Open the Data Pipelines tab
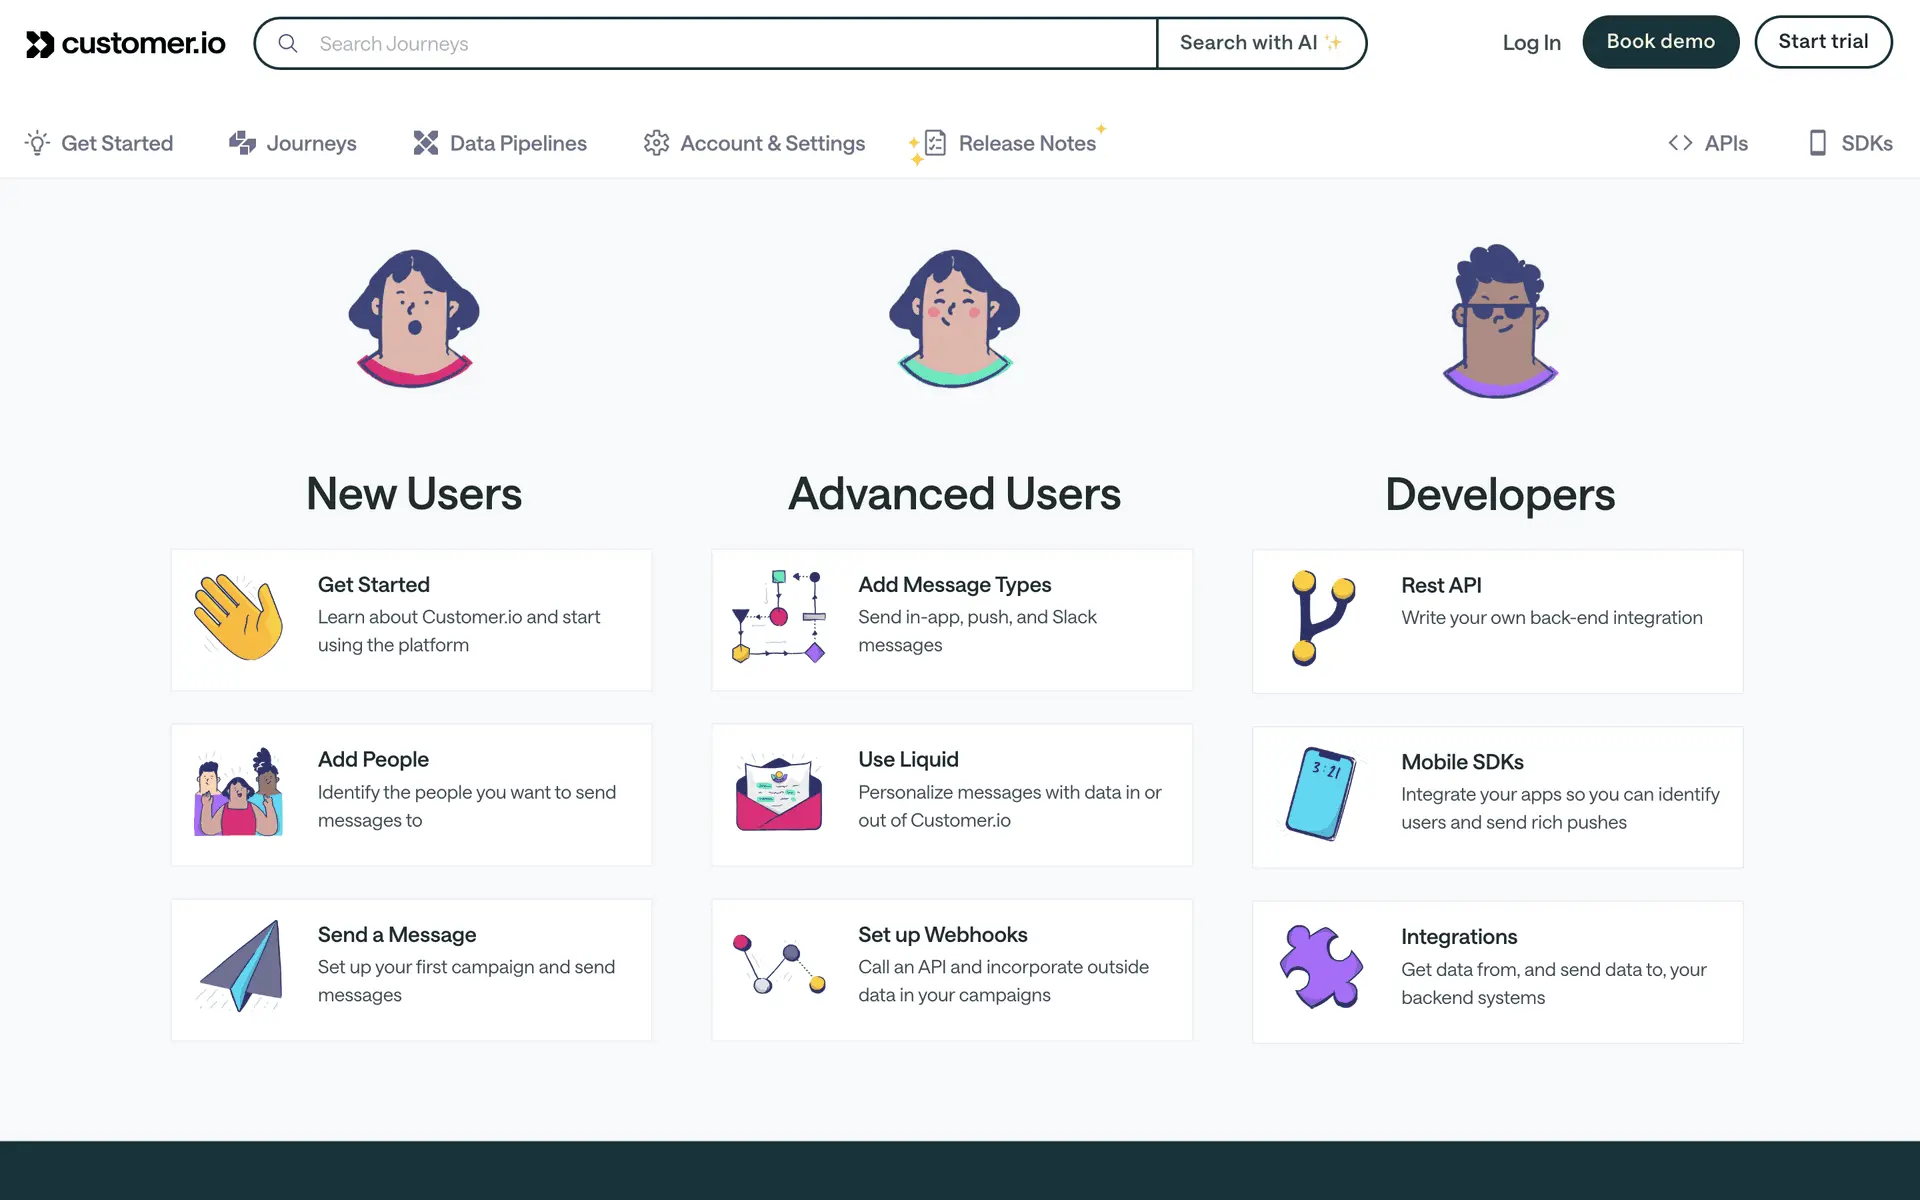Screen dimensions: 1920x1200 tap(500, 143)
